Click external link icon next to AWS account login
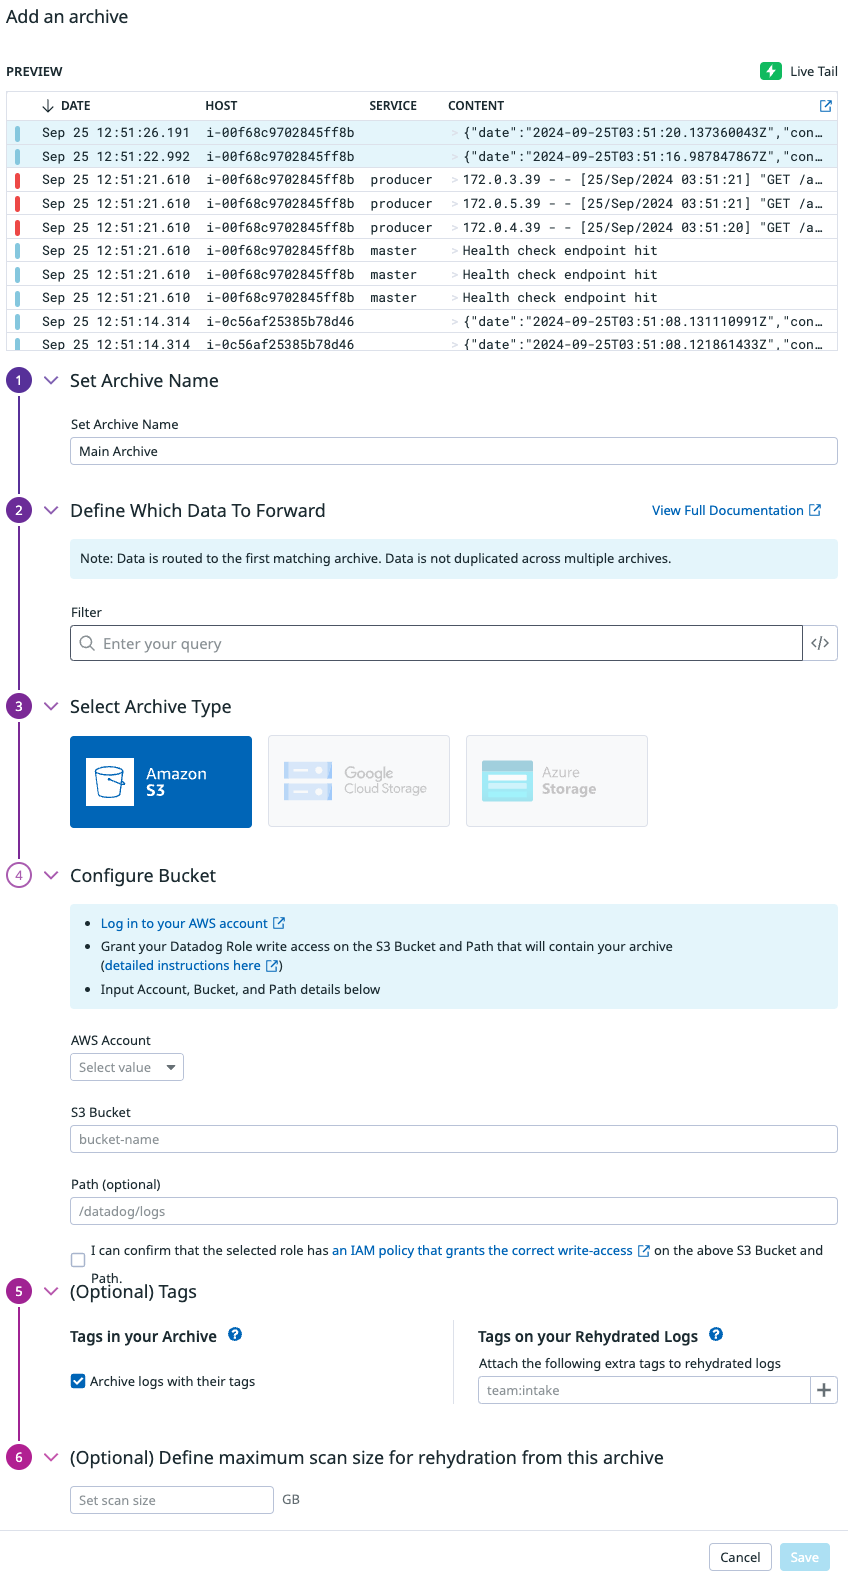848x1576 pixels. (279, 923)
